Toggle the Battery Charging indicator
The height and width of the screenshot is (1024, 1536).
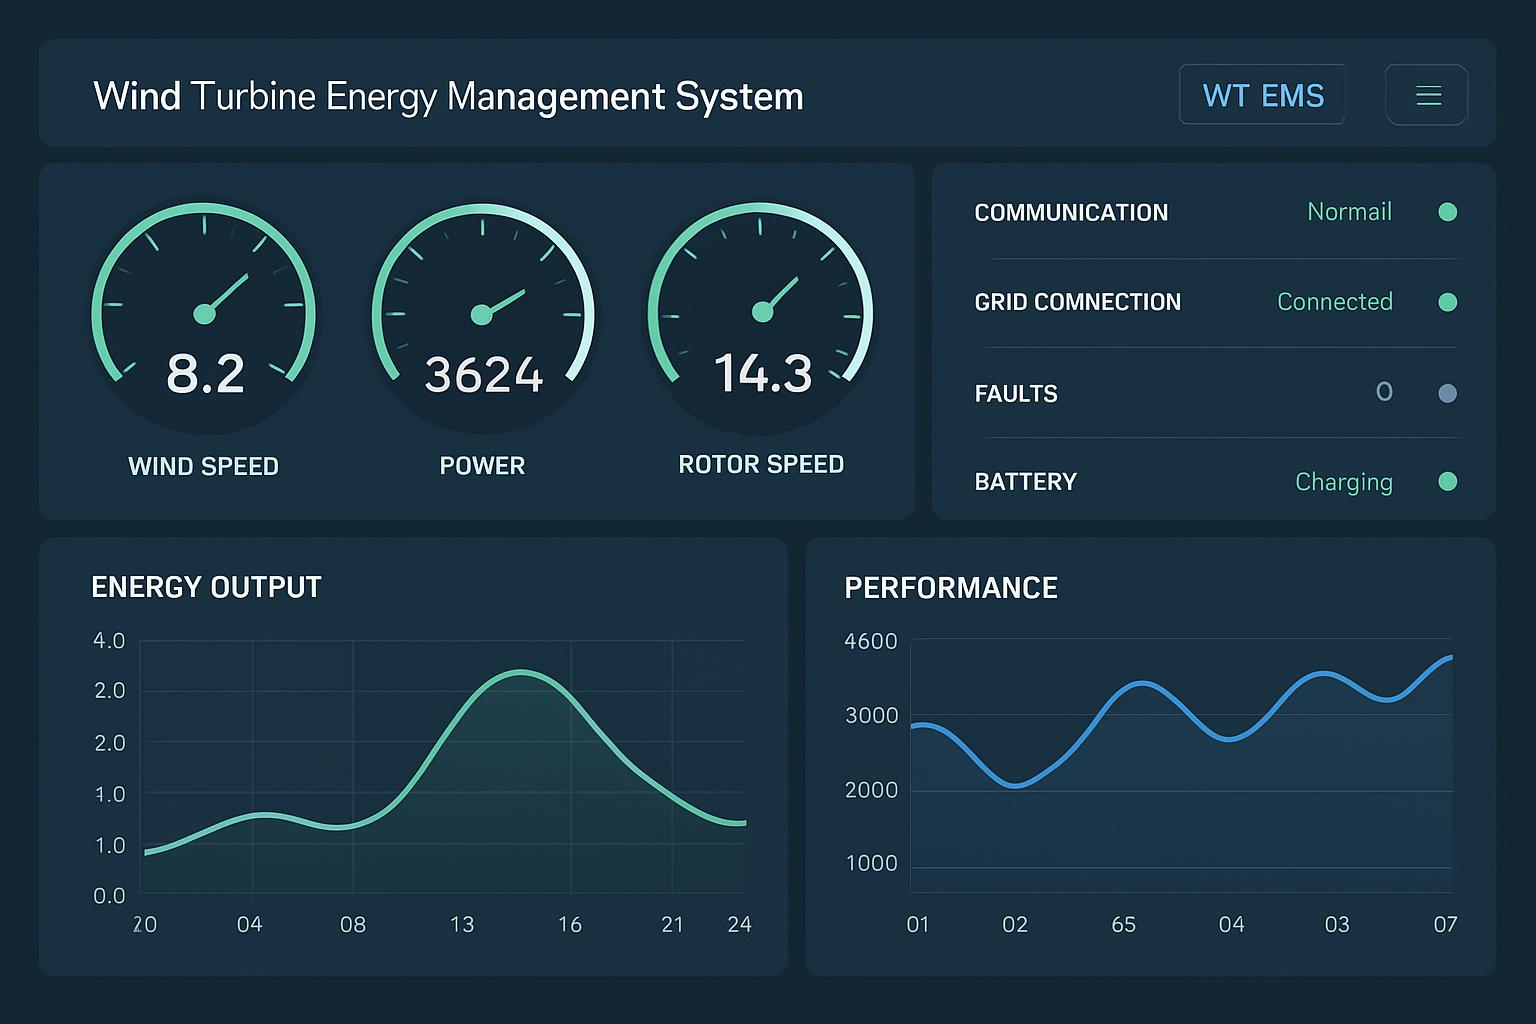[1343, 482]
